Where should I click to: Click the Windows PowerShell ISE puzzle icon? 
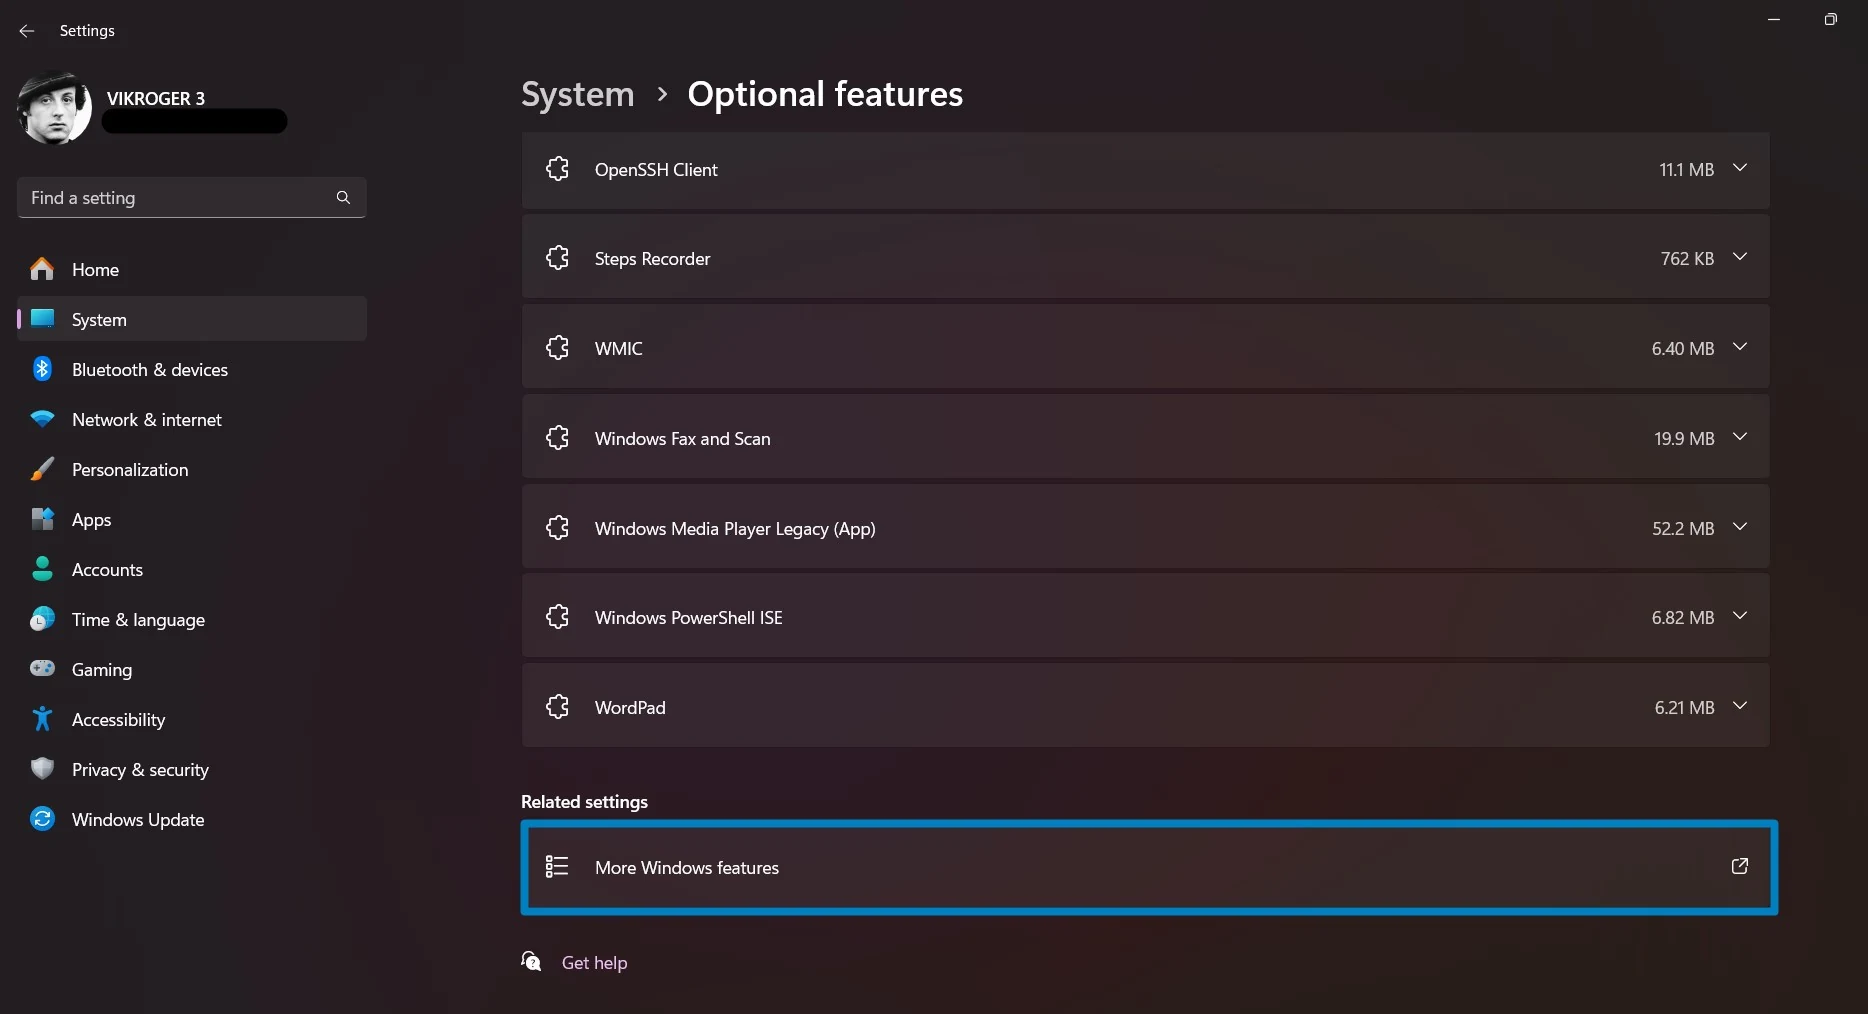(x=557, y=617)
